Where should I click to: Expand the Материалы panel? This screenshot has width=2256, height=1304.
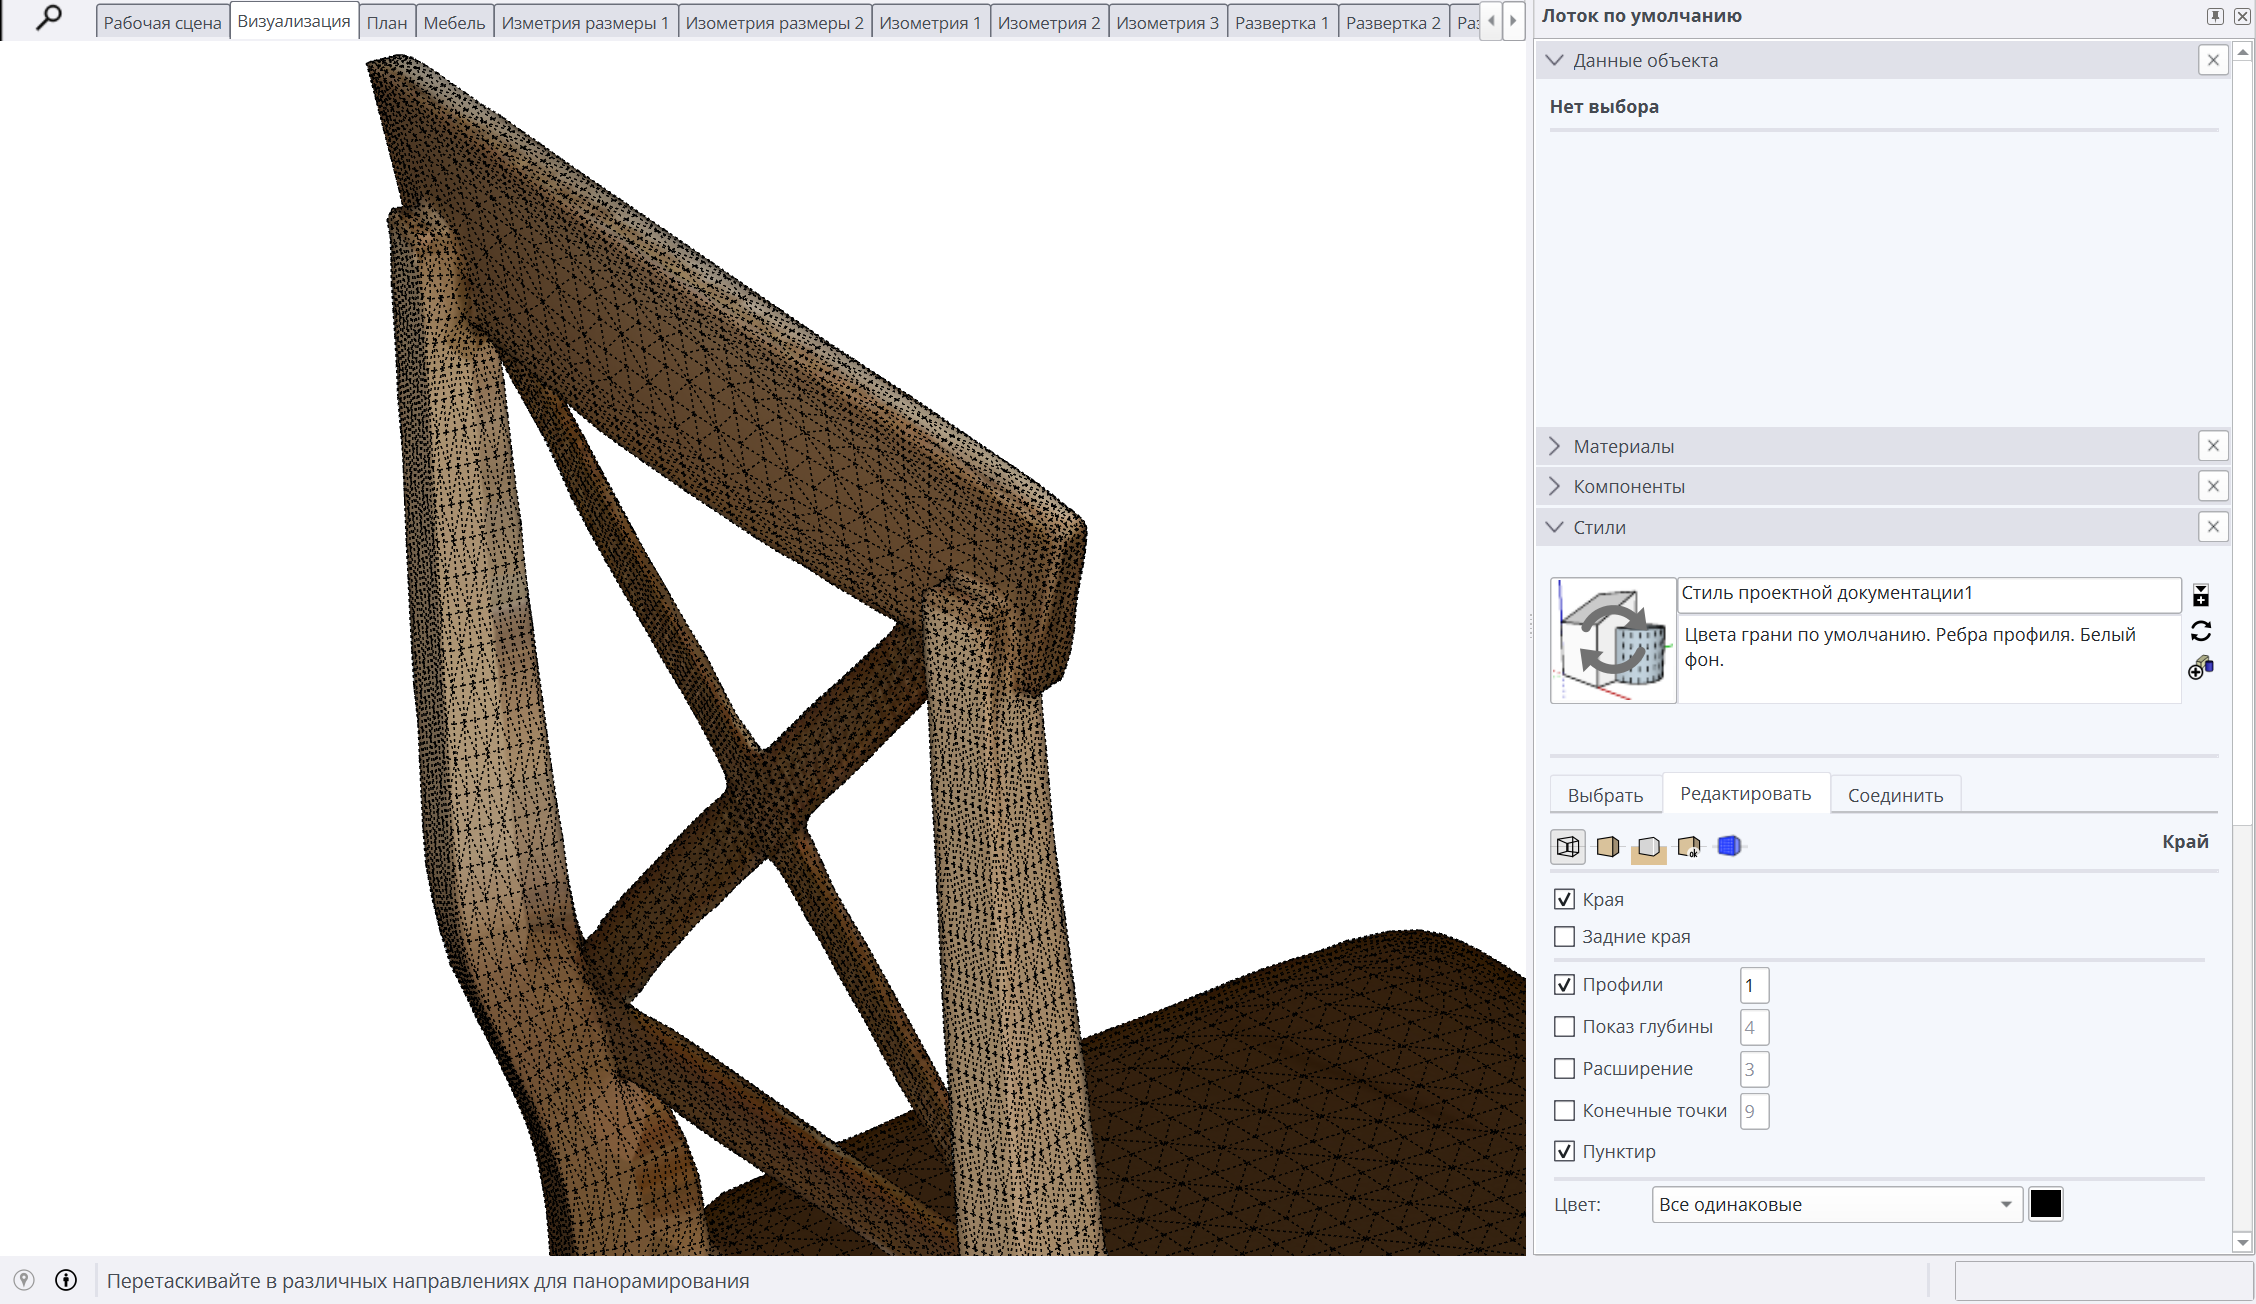[1623, 446]
